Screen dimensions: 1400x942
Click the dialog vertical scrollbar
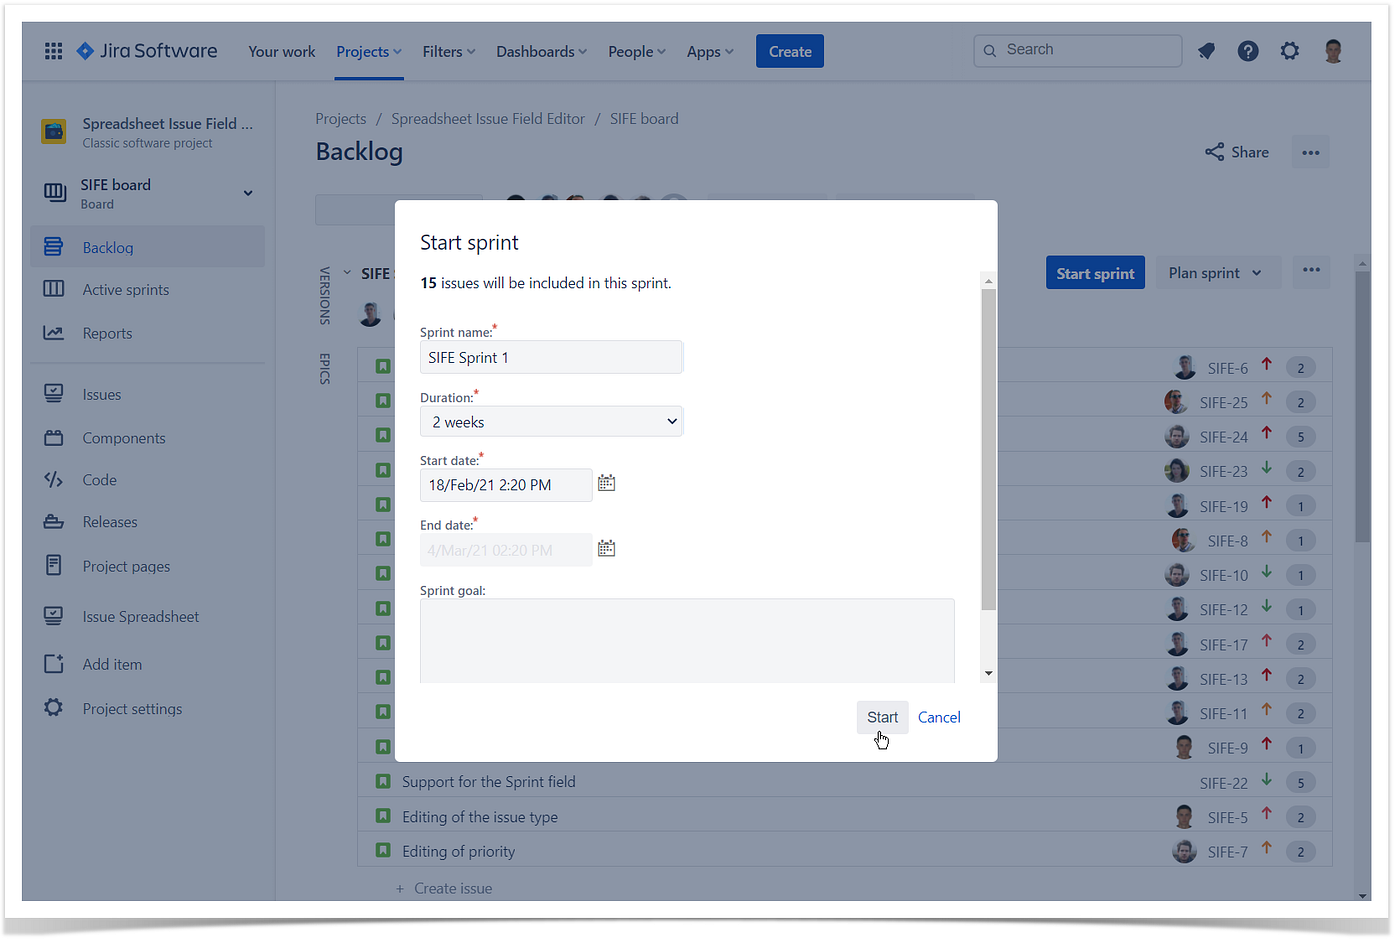click(988, 449)
